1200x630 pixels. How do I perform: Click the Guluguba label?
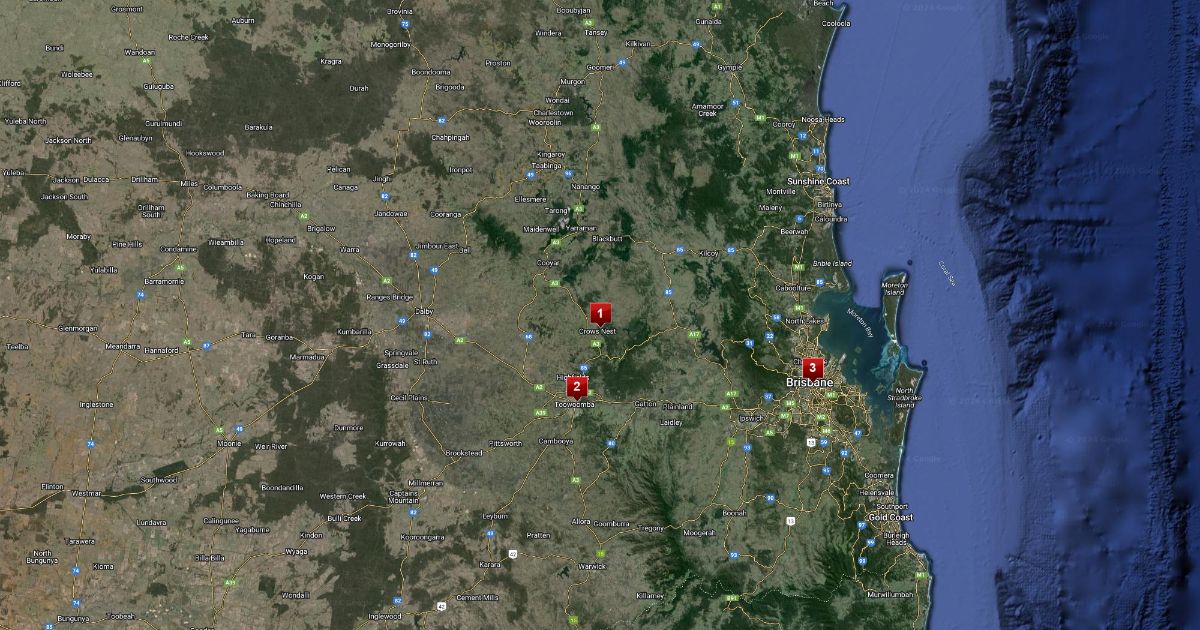click(159, 87)
